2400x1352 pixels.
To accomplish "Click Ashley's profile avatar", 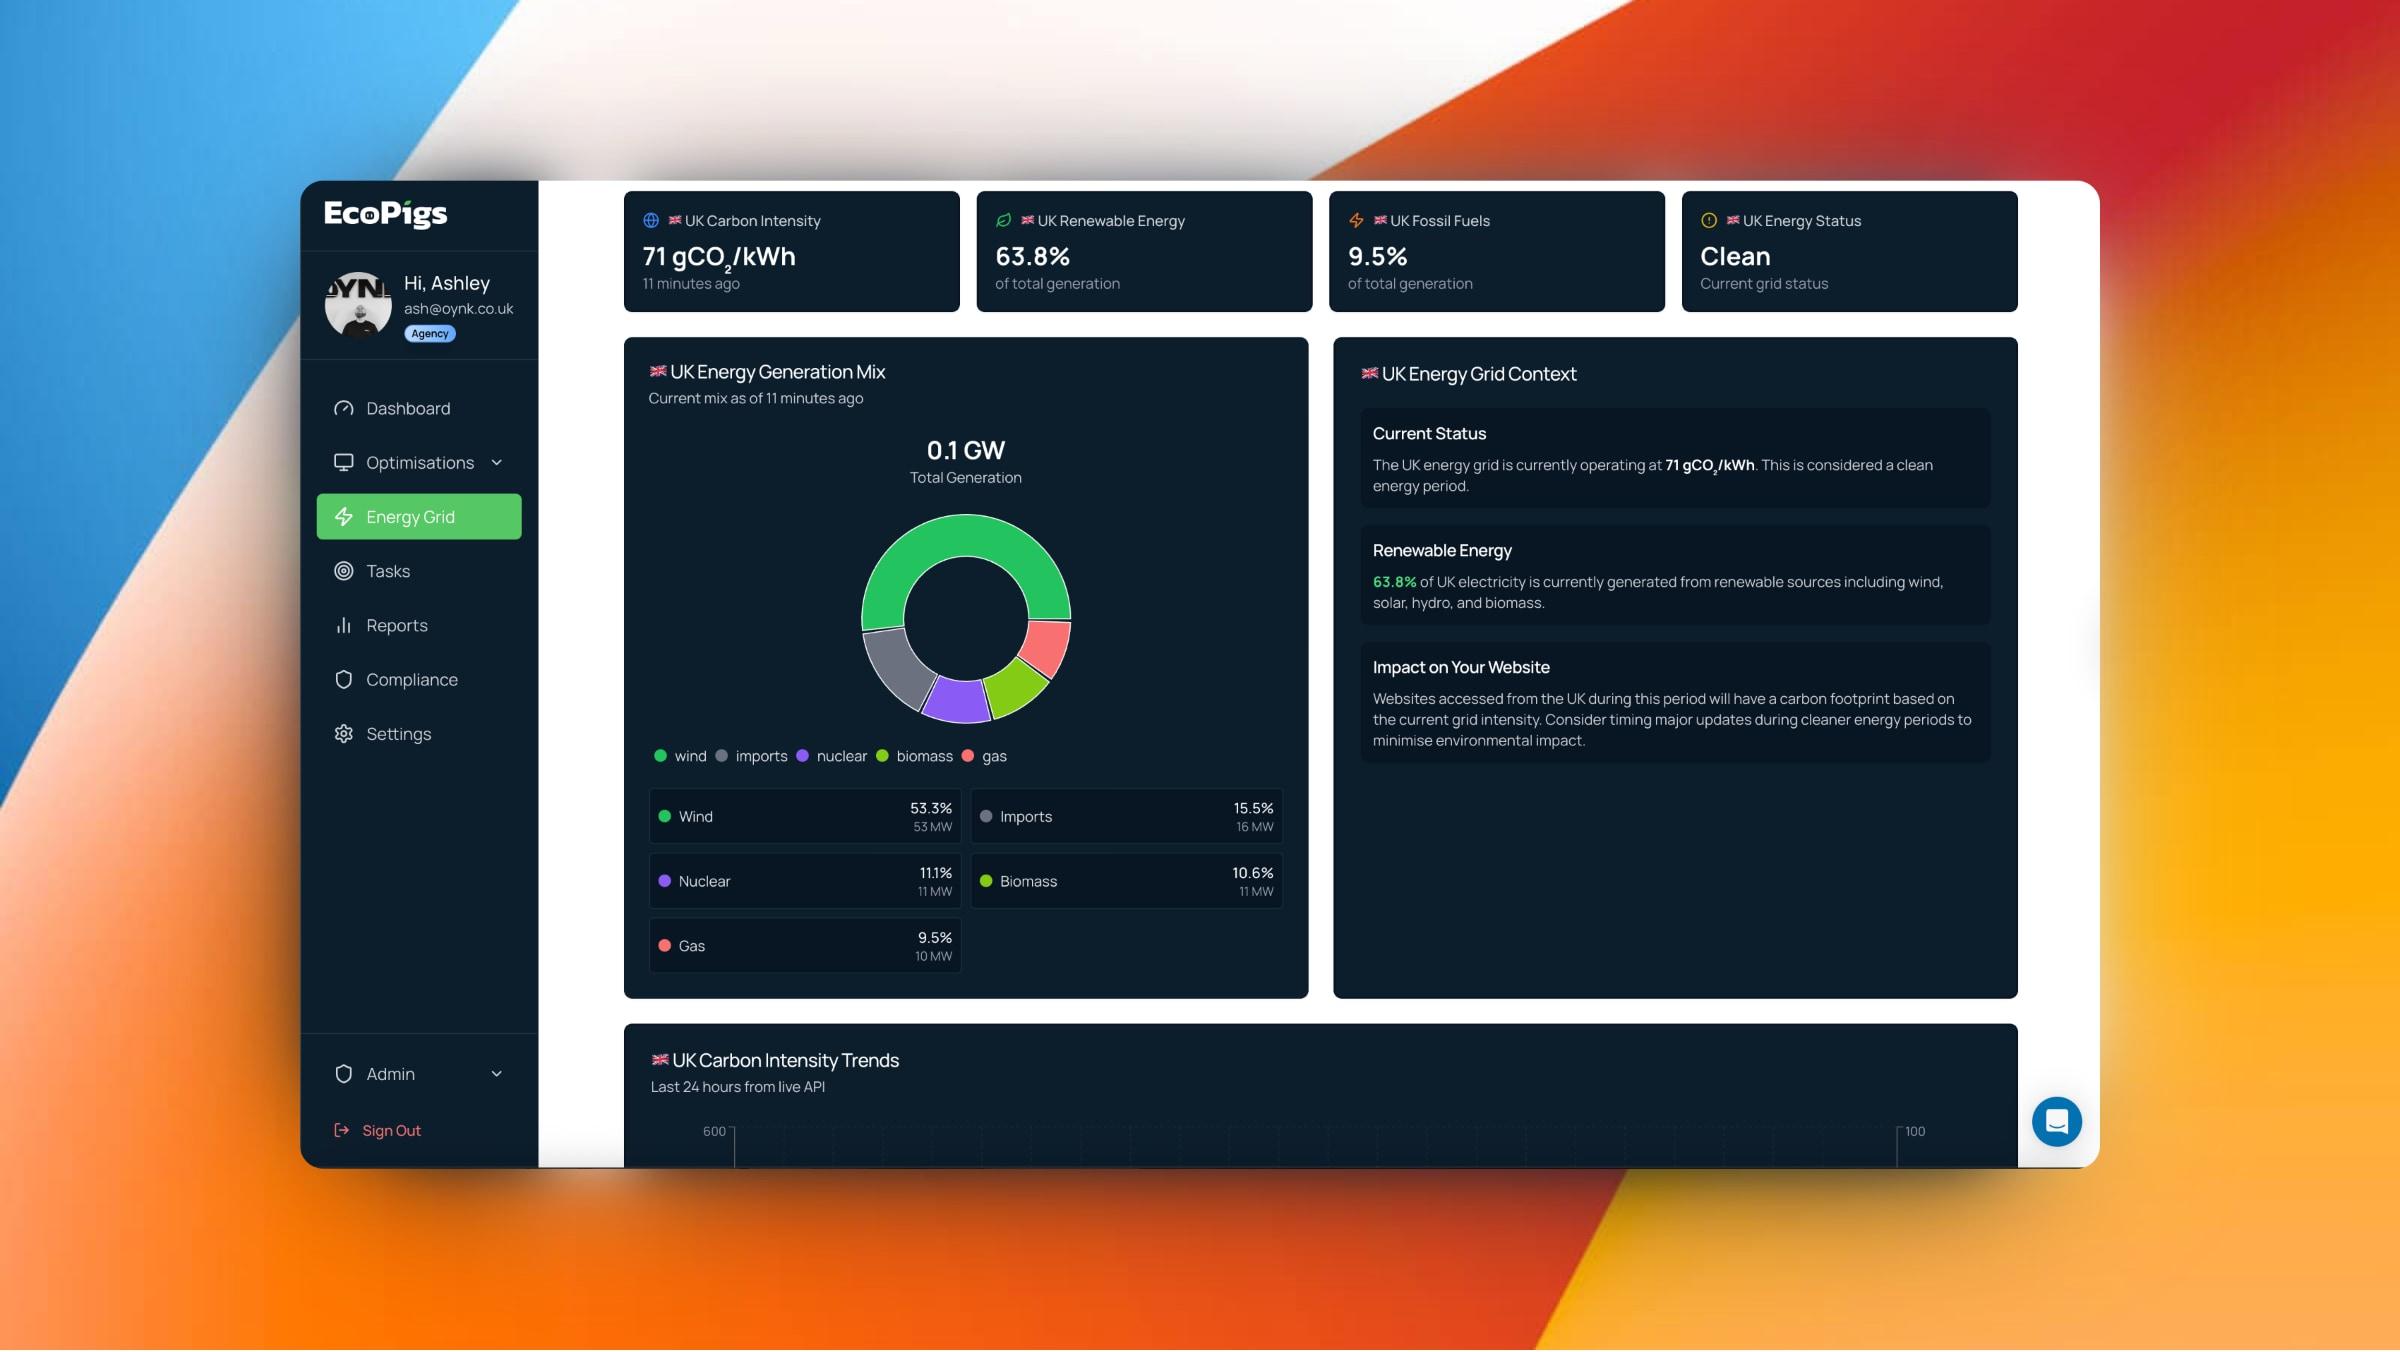I will [358, 305].
